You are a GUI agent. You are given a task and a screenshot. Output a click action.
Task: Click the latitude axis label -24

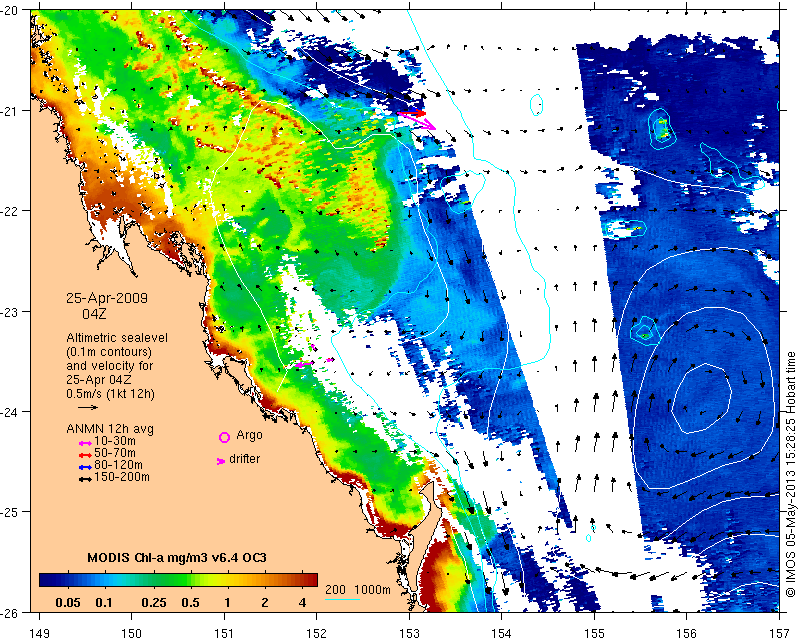pyautogui.click(x=10, y=411)
